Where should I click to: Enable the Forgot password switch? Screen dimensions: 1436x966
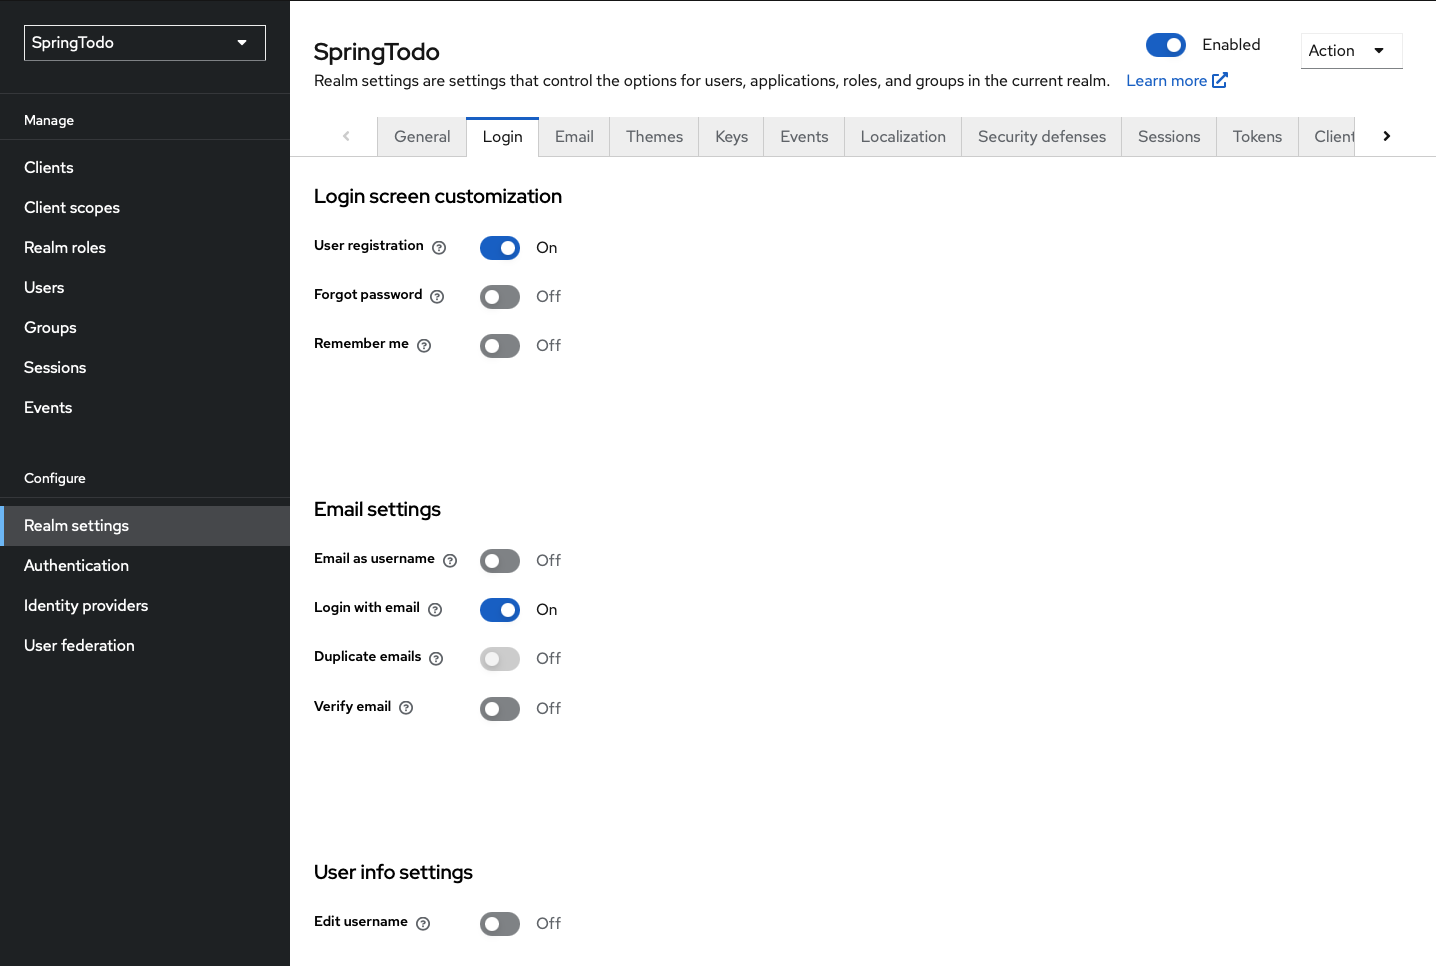500,297
